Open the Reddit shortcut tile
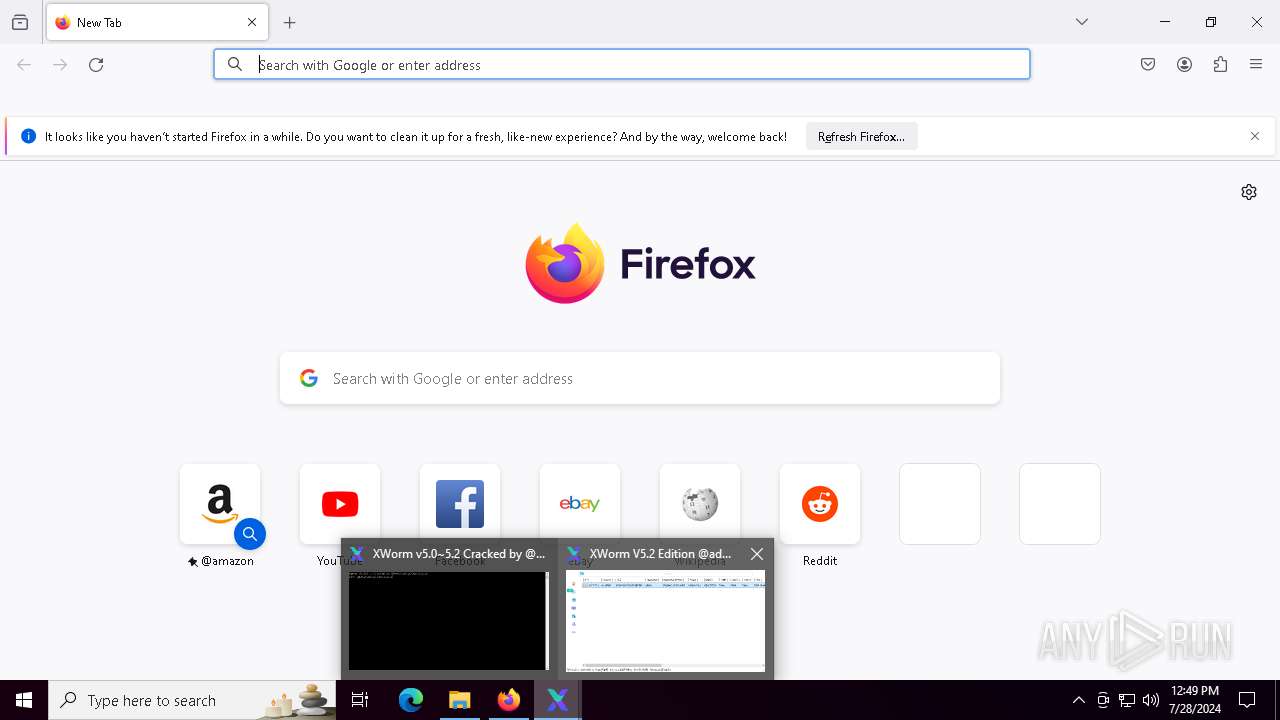 click(x=820, y=504)
